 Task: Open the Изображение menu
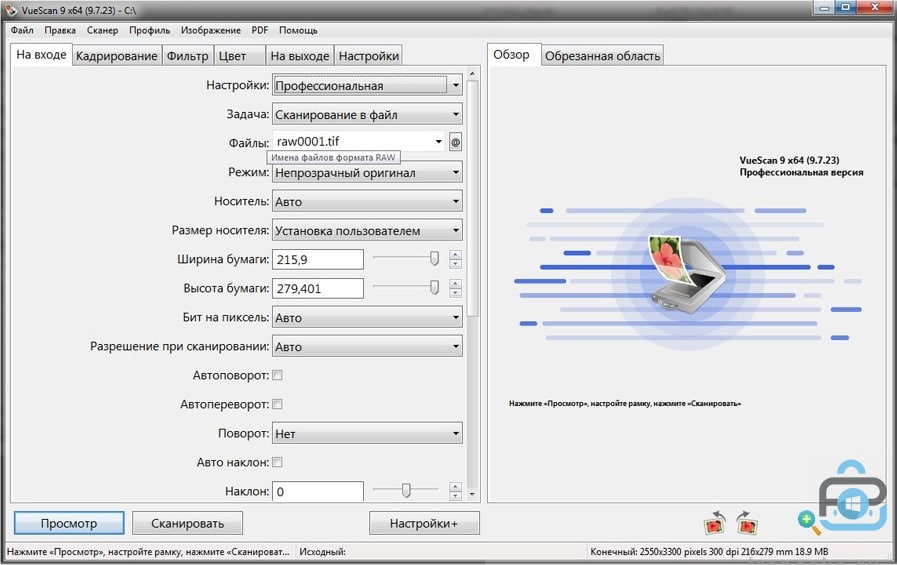pos(211,30)
